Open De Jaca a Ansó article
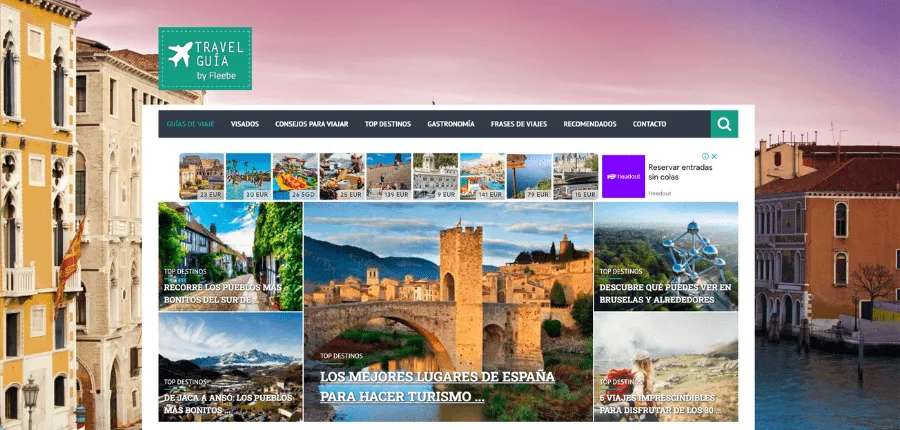The image size is (900, 430). [x=229, y=403]
